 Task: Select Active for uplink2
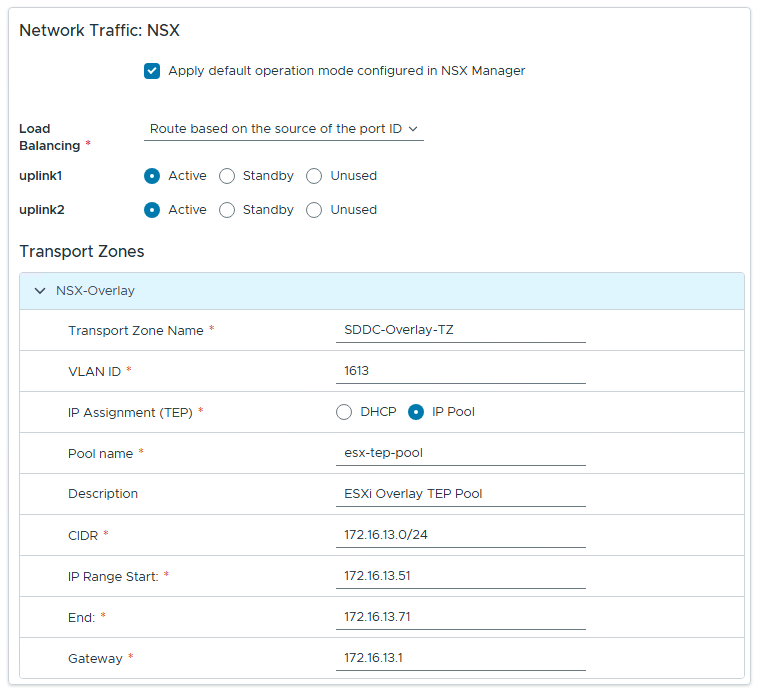[x=152, y=210]
